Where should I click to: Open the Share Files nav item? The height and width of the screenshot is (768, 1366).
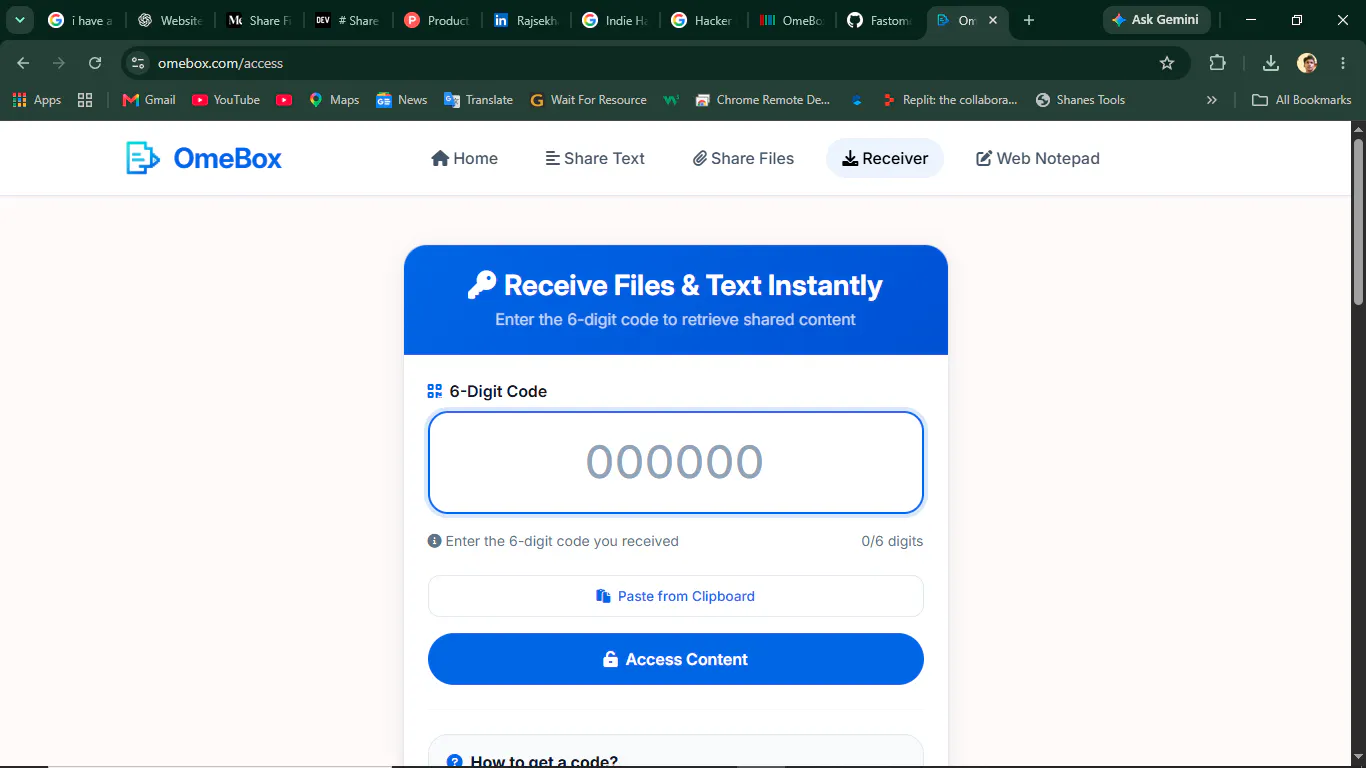point(743,158)
